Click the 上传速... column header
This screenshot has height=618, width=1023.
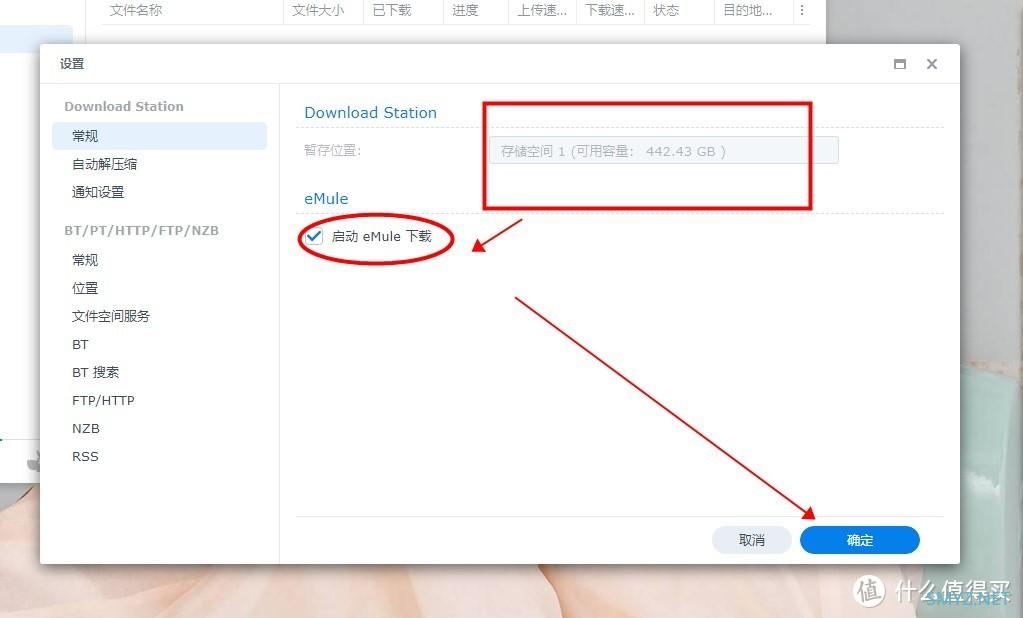click(542, 10)
